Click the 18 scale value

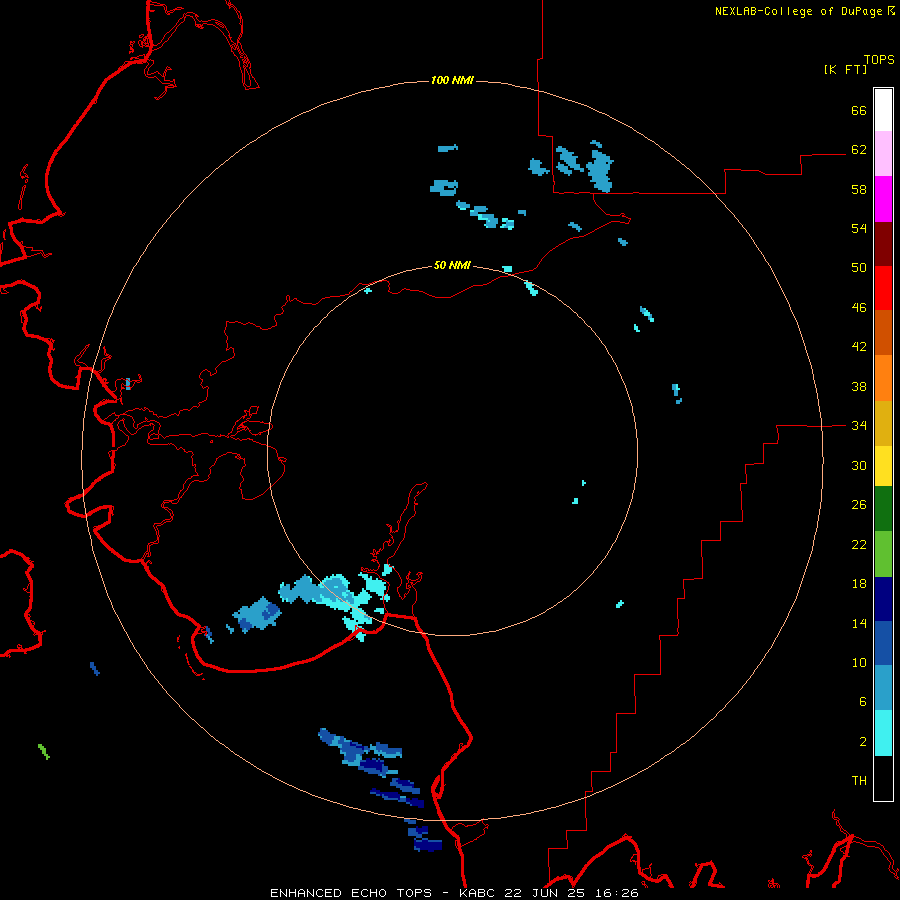pyautogui.click(x=859, y=584)
